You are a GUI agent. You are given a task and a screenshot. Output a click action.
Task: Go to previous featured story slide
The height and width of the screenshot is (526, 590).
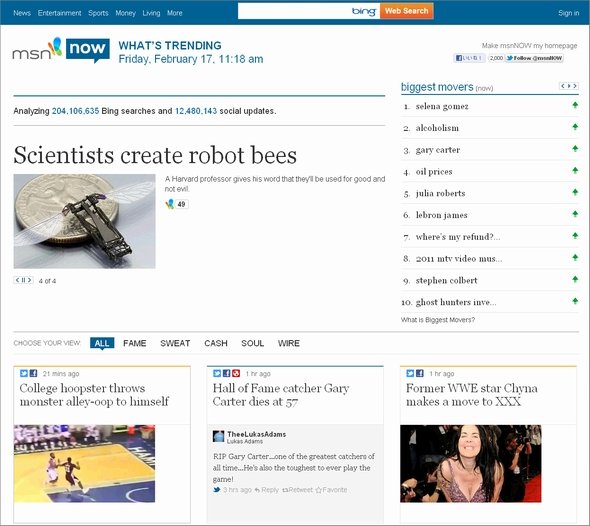[x=18, y=280]
